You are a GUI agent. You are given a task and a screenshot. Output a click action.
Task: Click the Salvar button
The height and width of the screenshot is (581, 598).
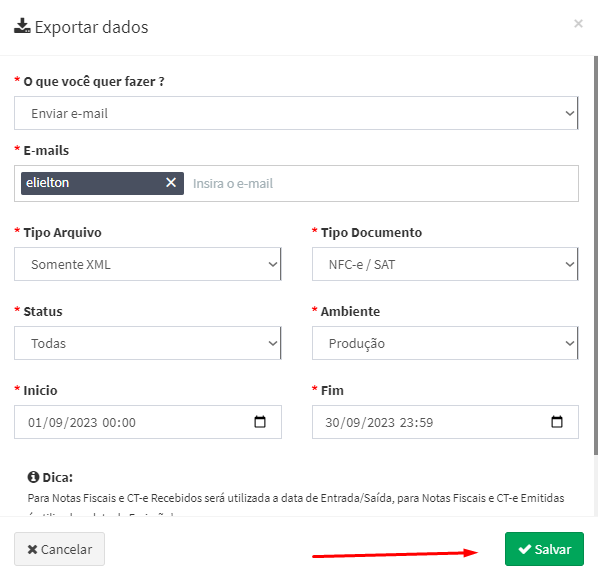(544, 549)
